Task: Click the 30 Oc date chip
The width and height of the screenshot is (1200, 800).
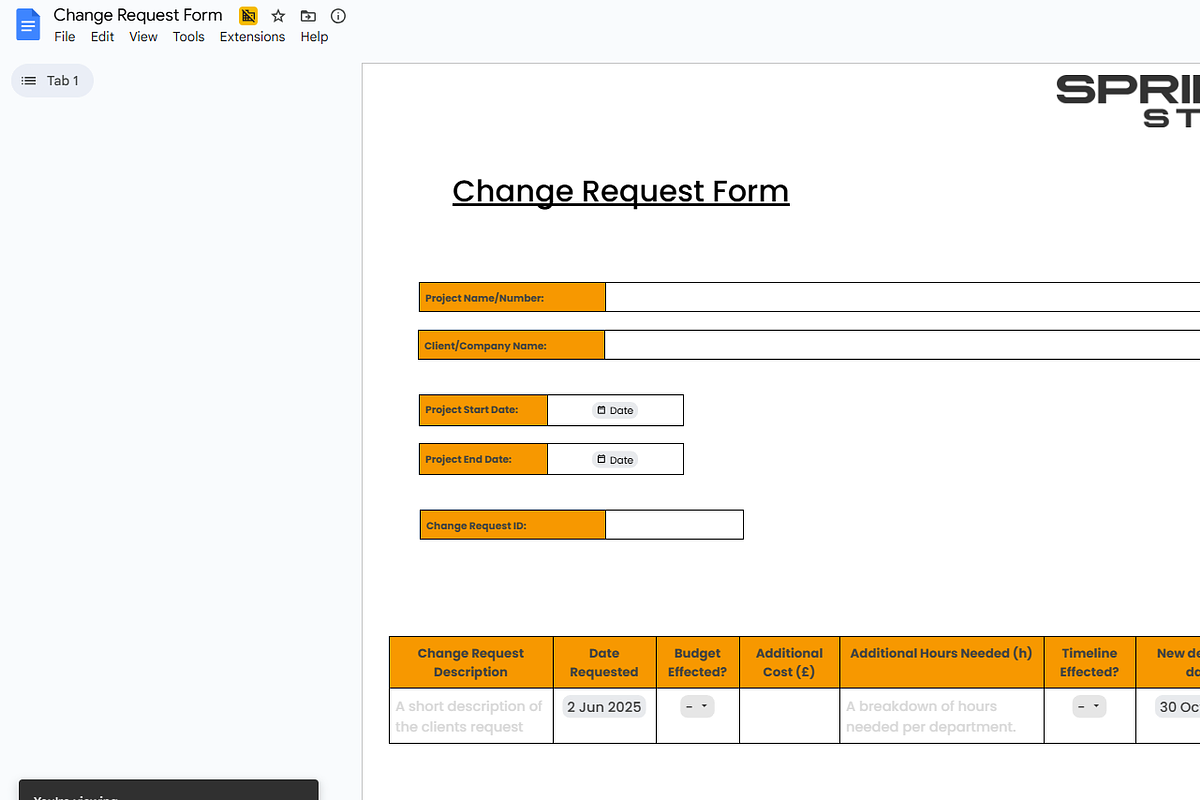Action: click(1177, 707)
